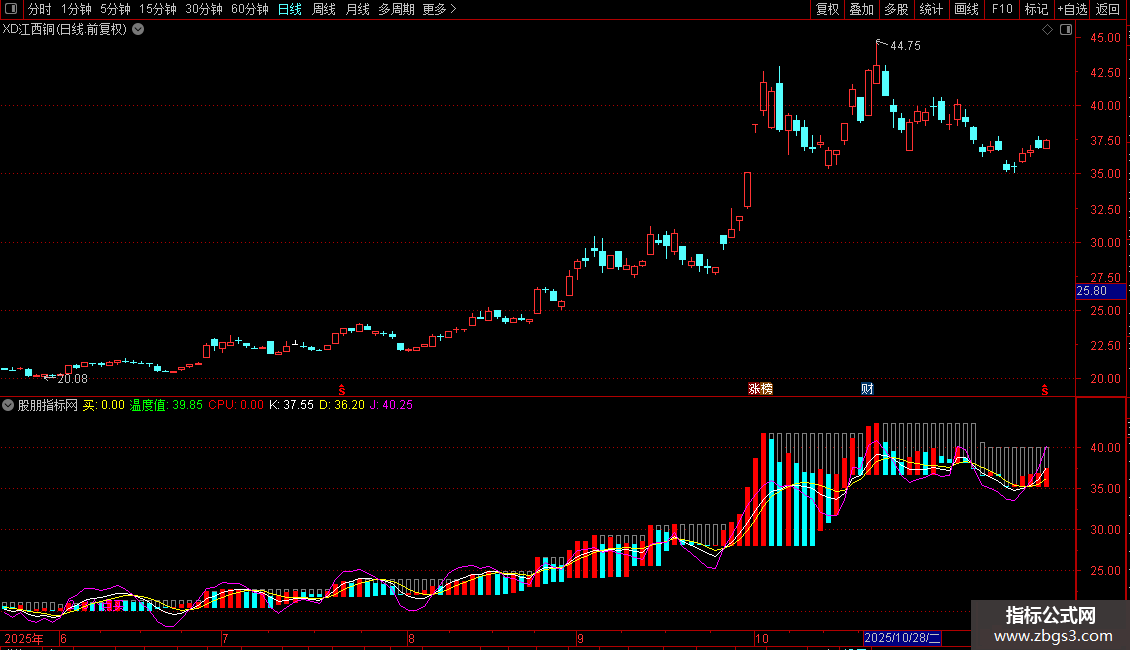Image resolution: width=1130 pixels, height=650 pixels.
Task: Toggle the left side panel icon
Action: click(11, 9)
